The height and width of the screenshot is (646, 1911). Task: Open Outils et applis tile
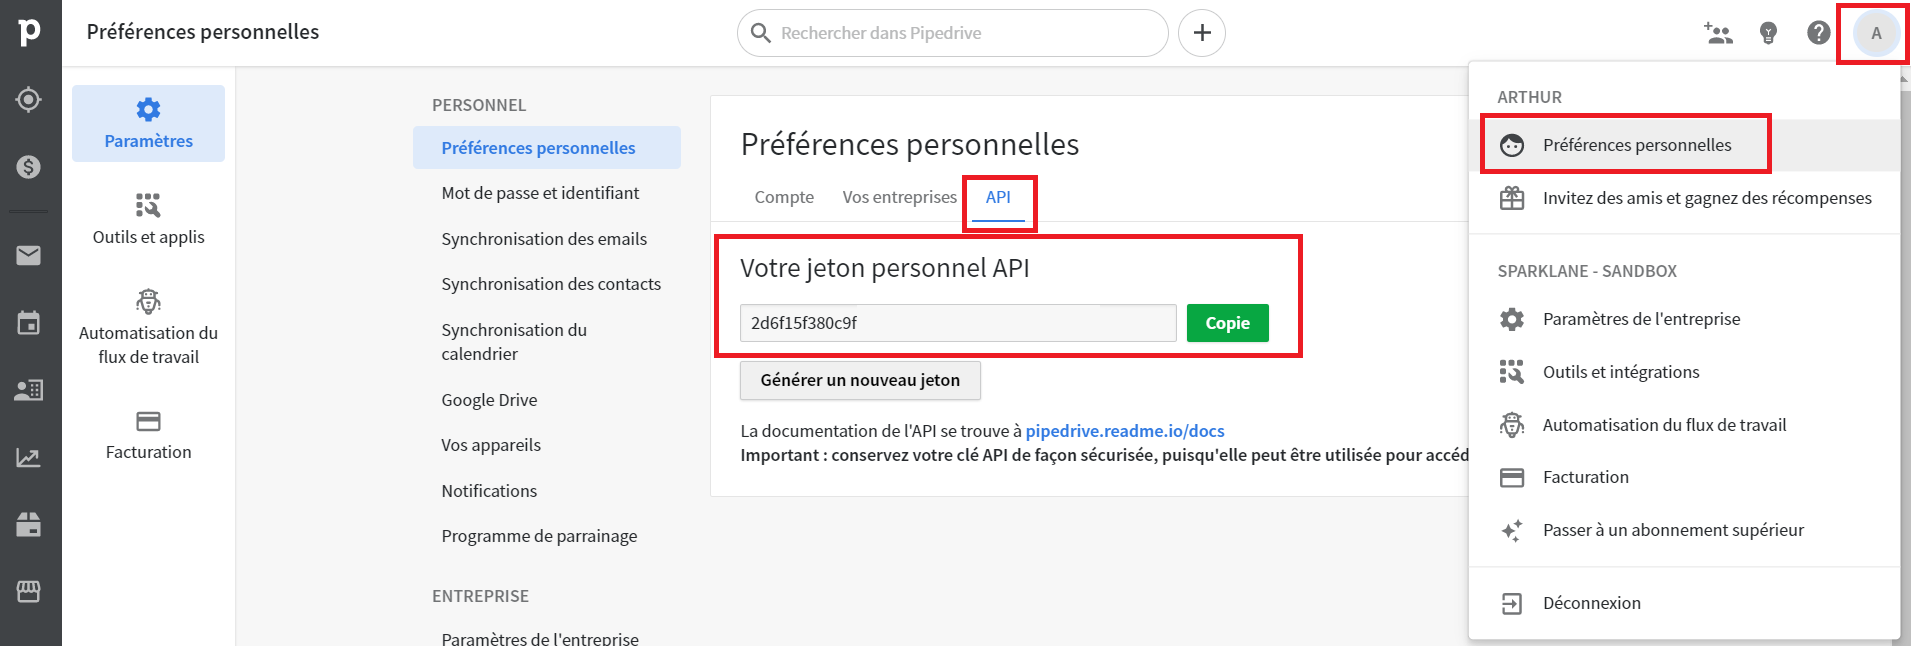[148, 220]
